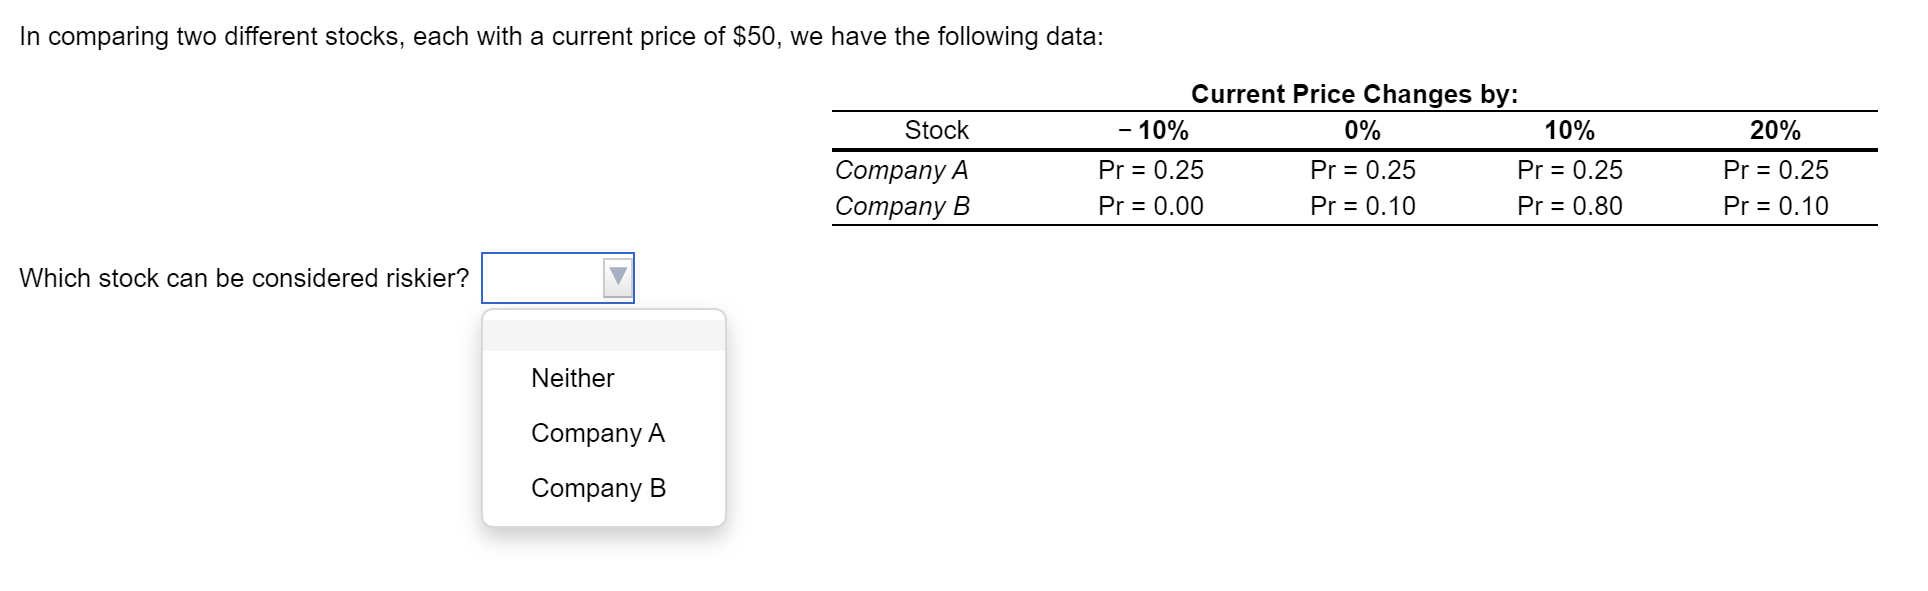Click Company B's probability under 0% column
This screenshot has height=591, width=1928.
1363,206
